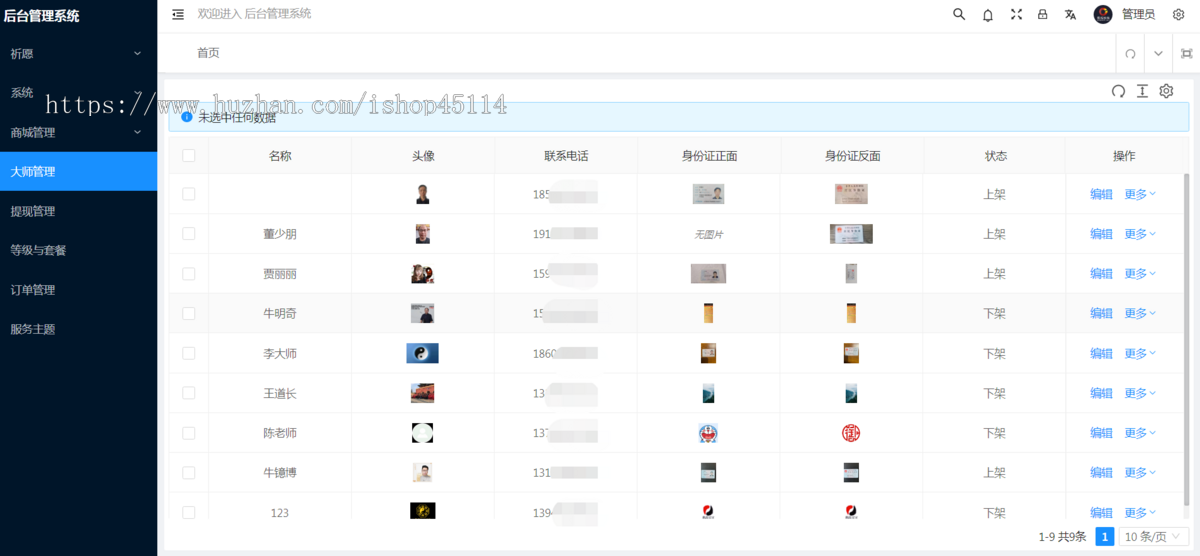Reload the current tab via tab-bar refresh icon
The image size is (1200, 556).
tap(1131, 53)
